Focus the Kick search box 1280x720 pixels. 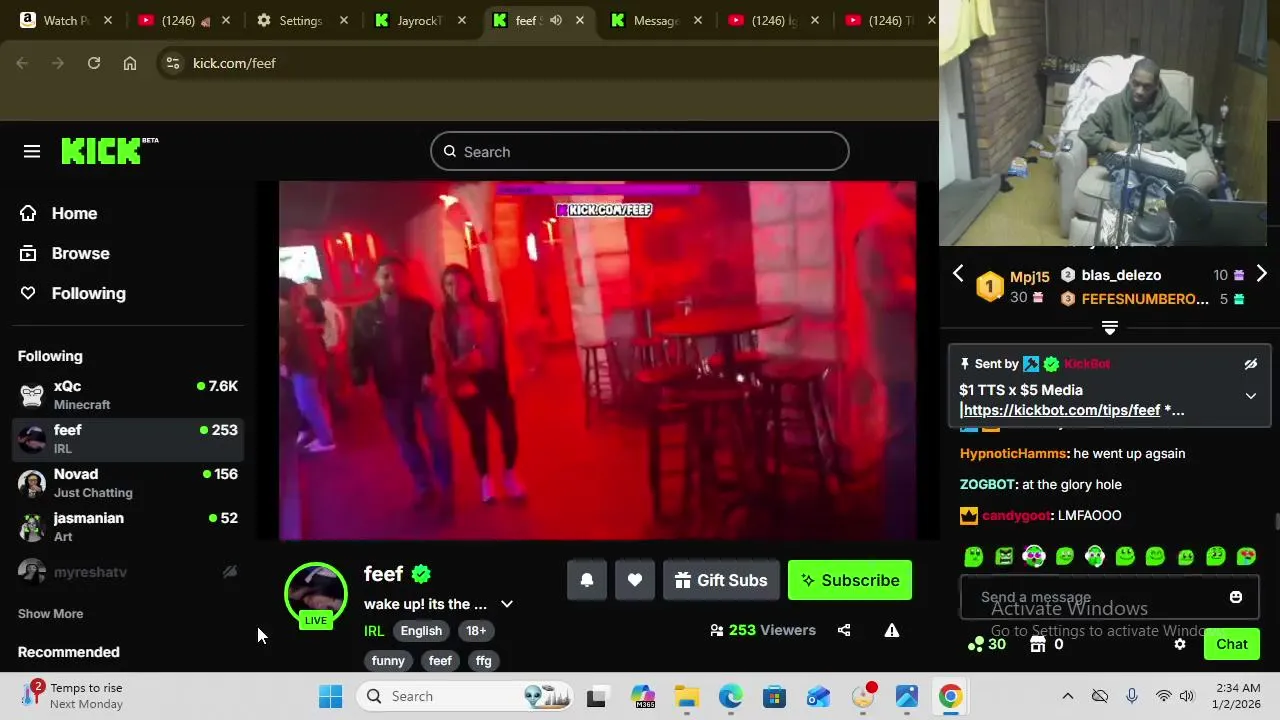pyautogui.click(x=640, y=152)
